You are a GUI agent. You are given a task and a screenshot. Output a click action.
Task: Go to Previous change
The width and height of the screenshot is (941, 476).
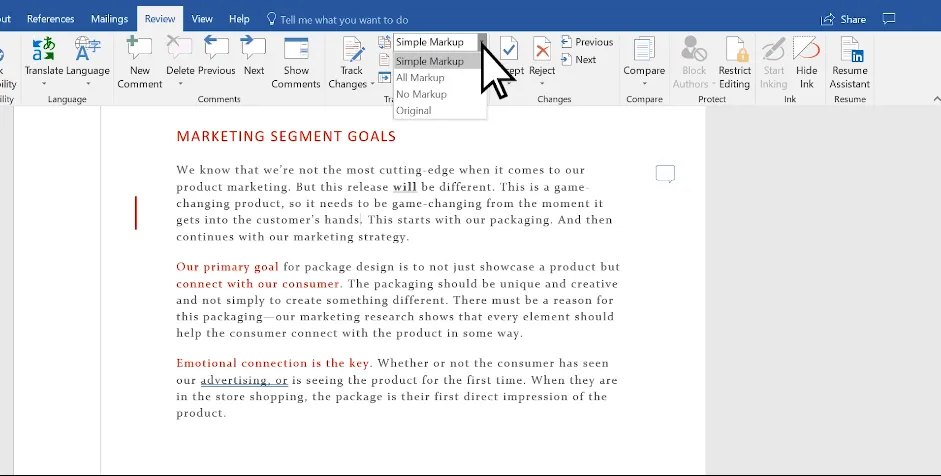(587, 42)
